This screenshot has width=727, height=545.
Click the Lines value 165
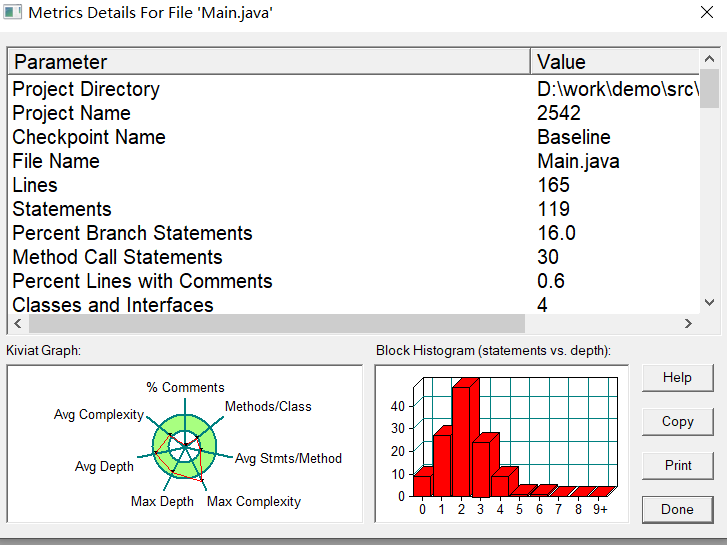point(553,185)
